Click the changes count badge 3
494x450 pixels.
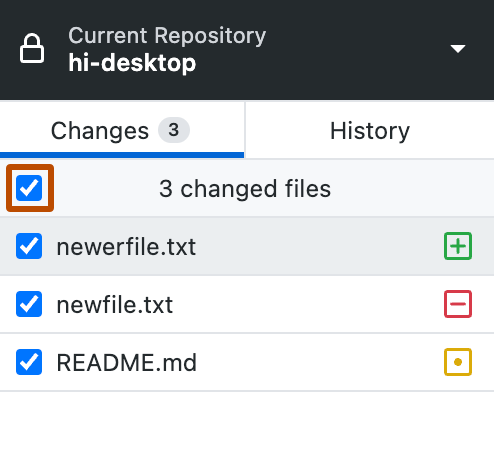pos(174,130)
